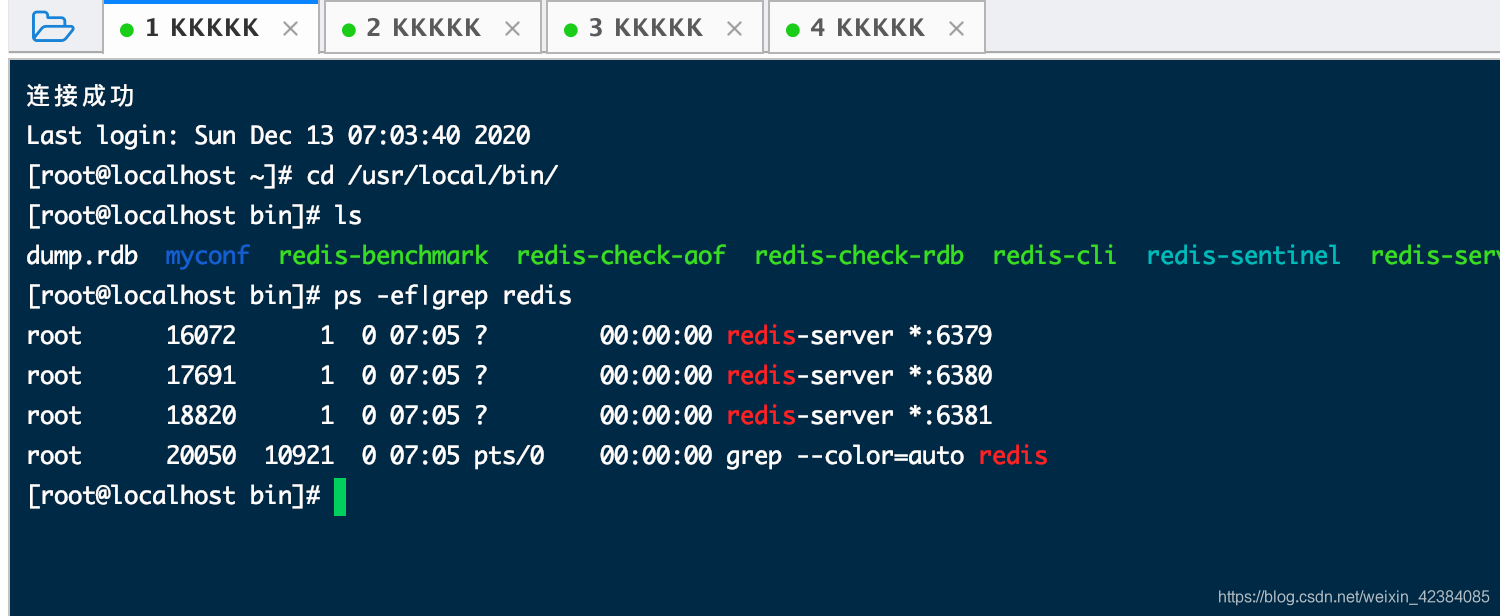Click redis-server *:6379 entry
Screen dimensions: 1500x616
click(x=860, y=336)
